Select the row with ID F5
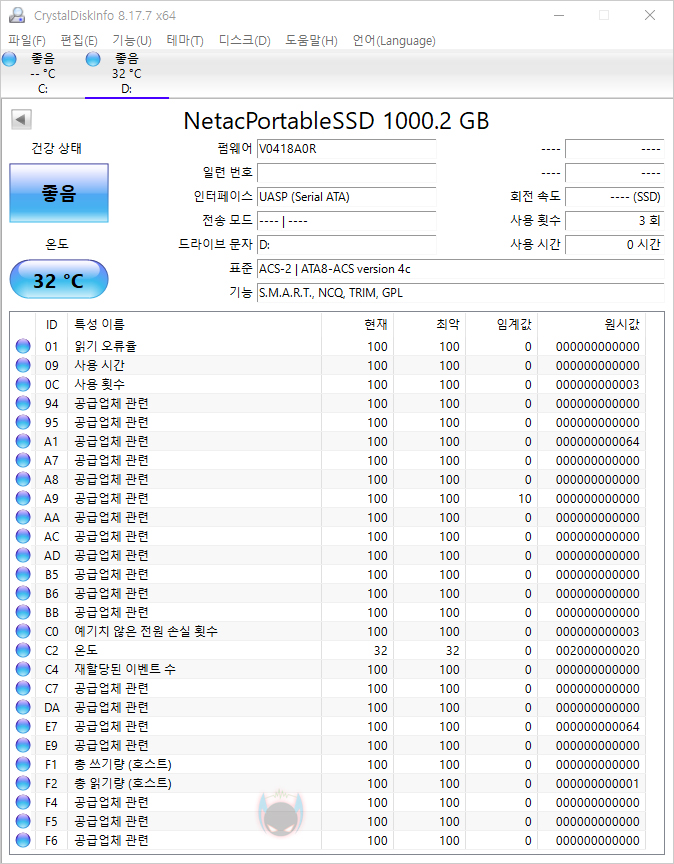Viewport: 674px width, 864px height. tap(328, 822)
